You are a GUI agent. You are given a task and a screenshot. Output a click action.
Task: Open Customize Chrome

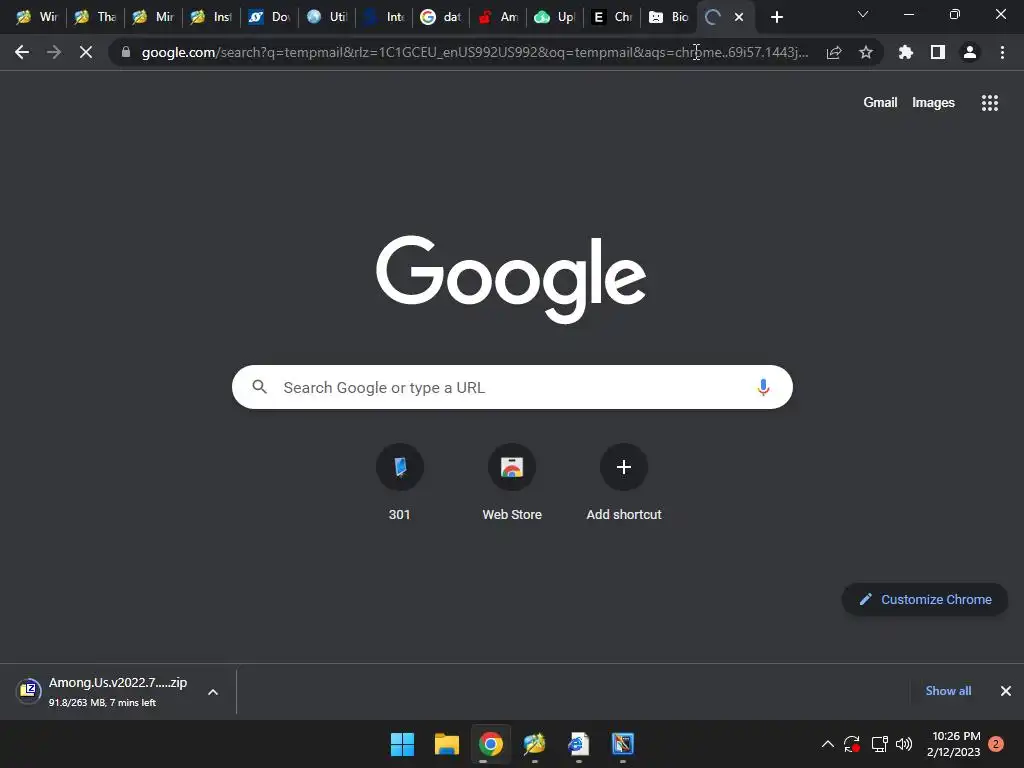click(925, 600)
